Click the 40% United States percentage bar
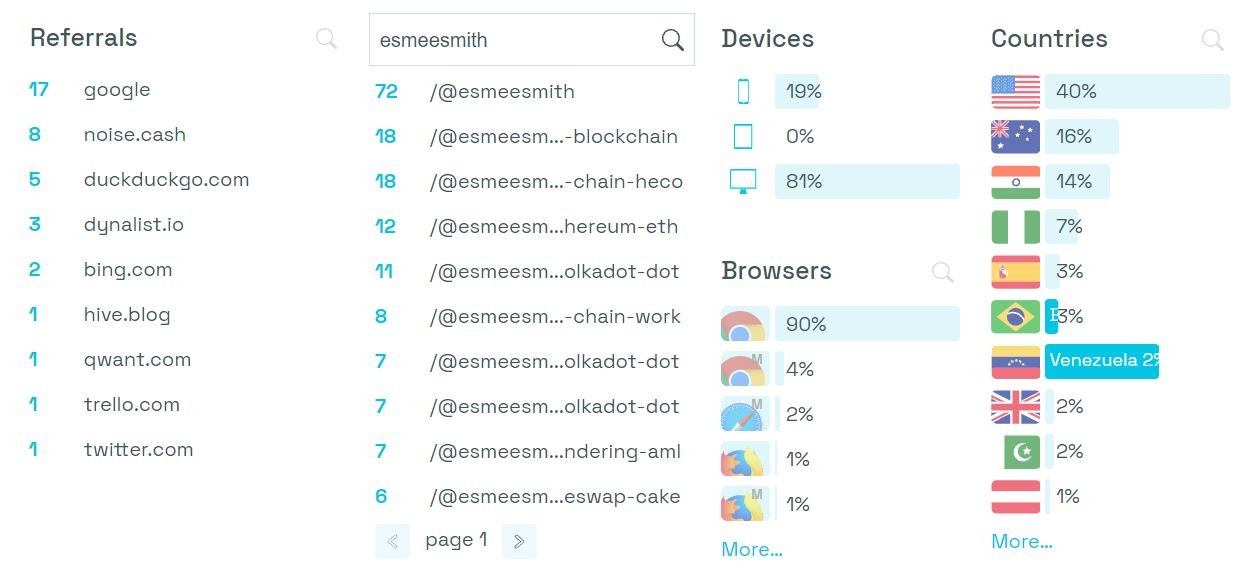The width and height of the screenshot is (1252, 585). pos(1137,91)
